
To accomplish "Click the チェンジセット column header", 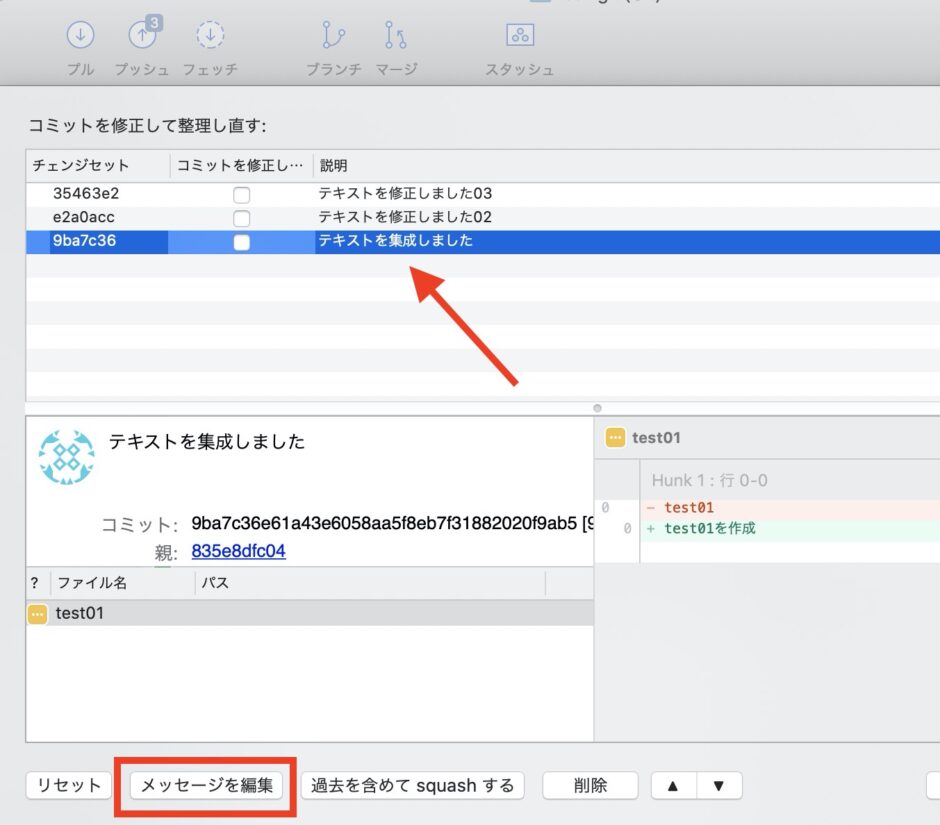I will 80,165.
